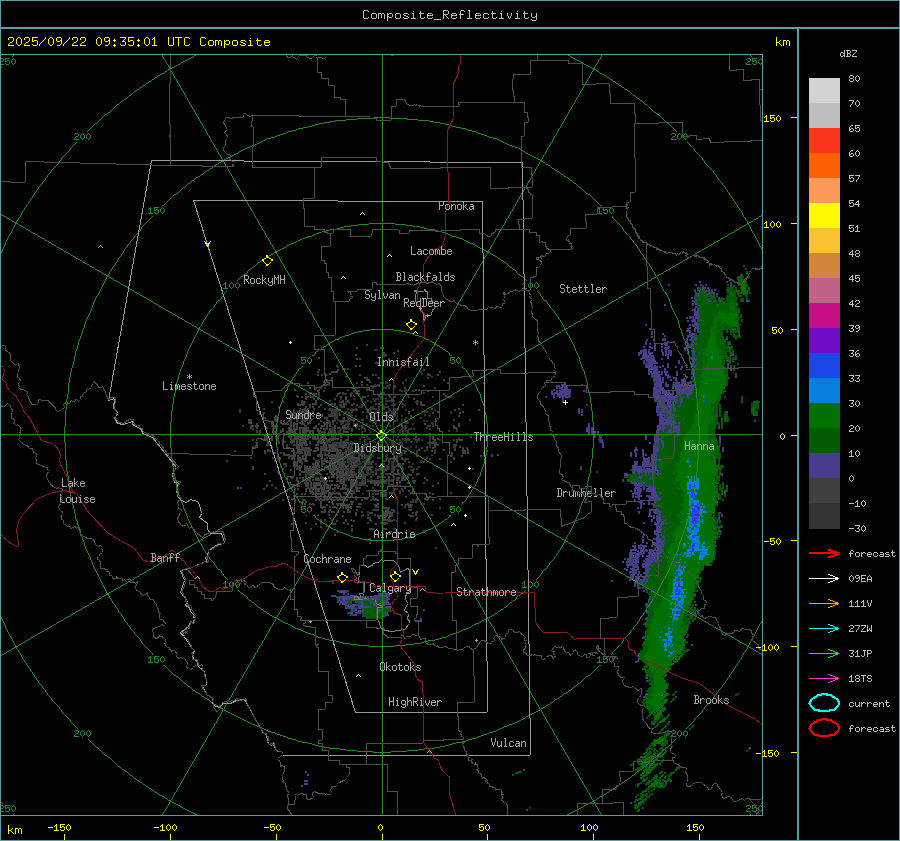900x841 pixels.
Task: Pick the bright red swatch in dBZ scale
Action: [824, 140]
